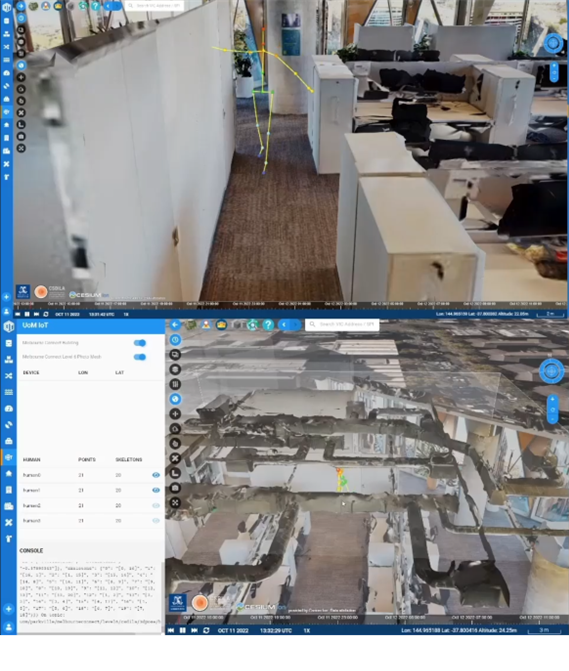Collapse toolbar with left chevron in lower viewer
The width and height of the screenshot is (569, 671).
[x=284, y=325]
